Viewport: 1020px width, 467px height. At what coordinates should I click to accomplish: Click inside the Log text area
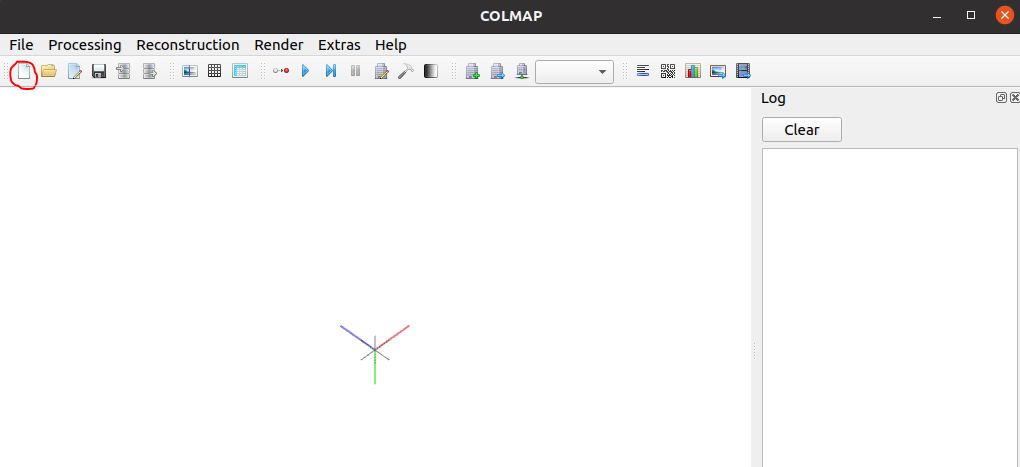coord(889,300)
